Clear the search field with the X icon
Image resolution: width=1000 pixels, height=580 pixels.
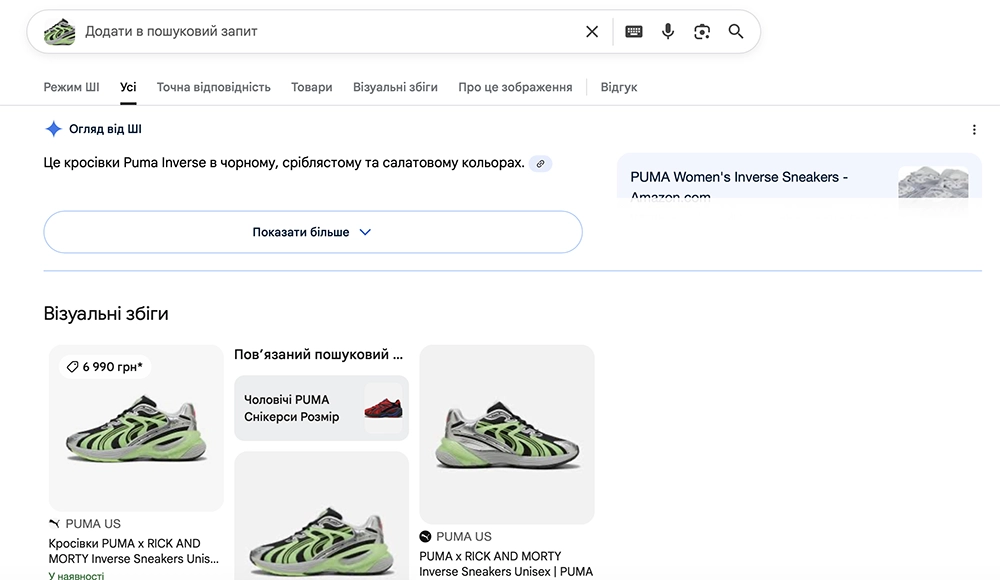592,32
